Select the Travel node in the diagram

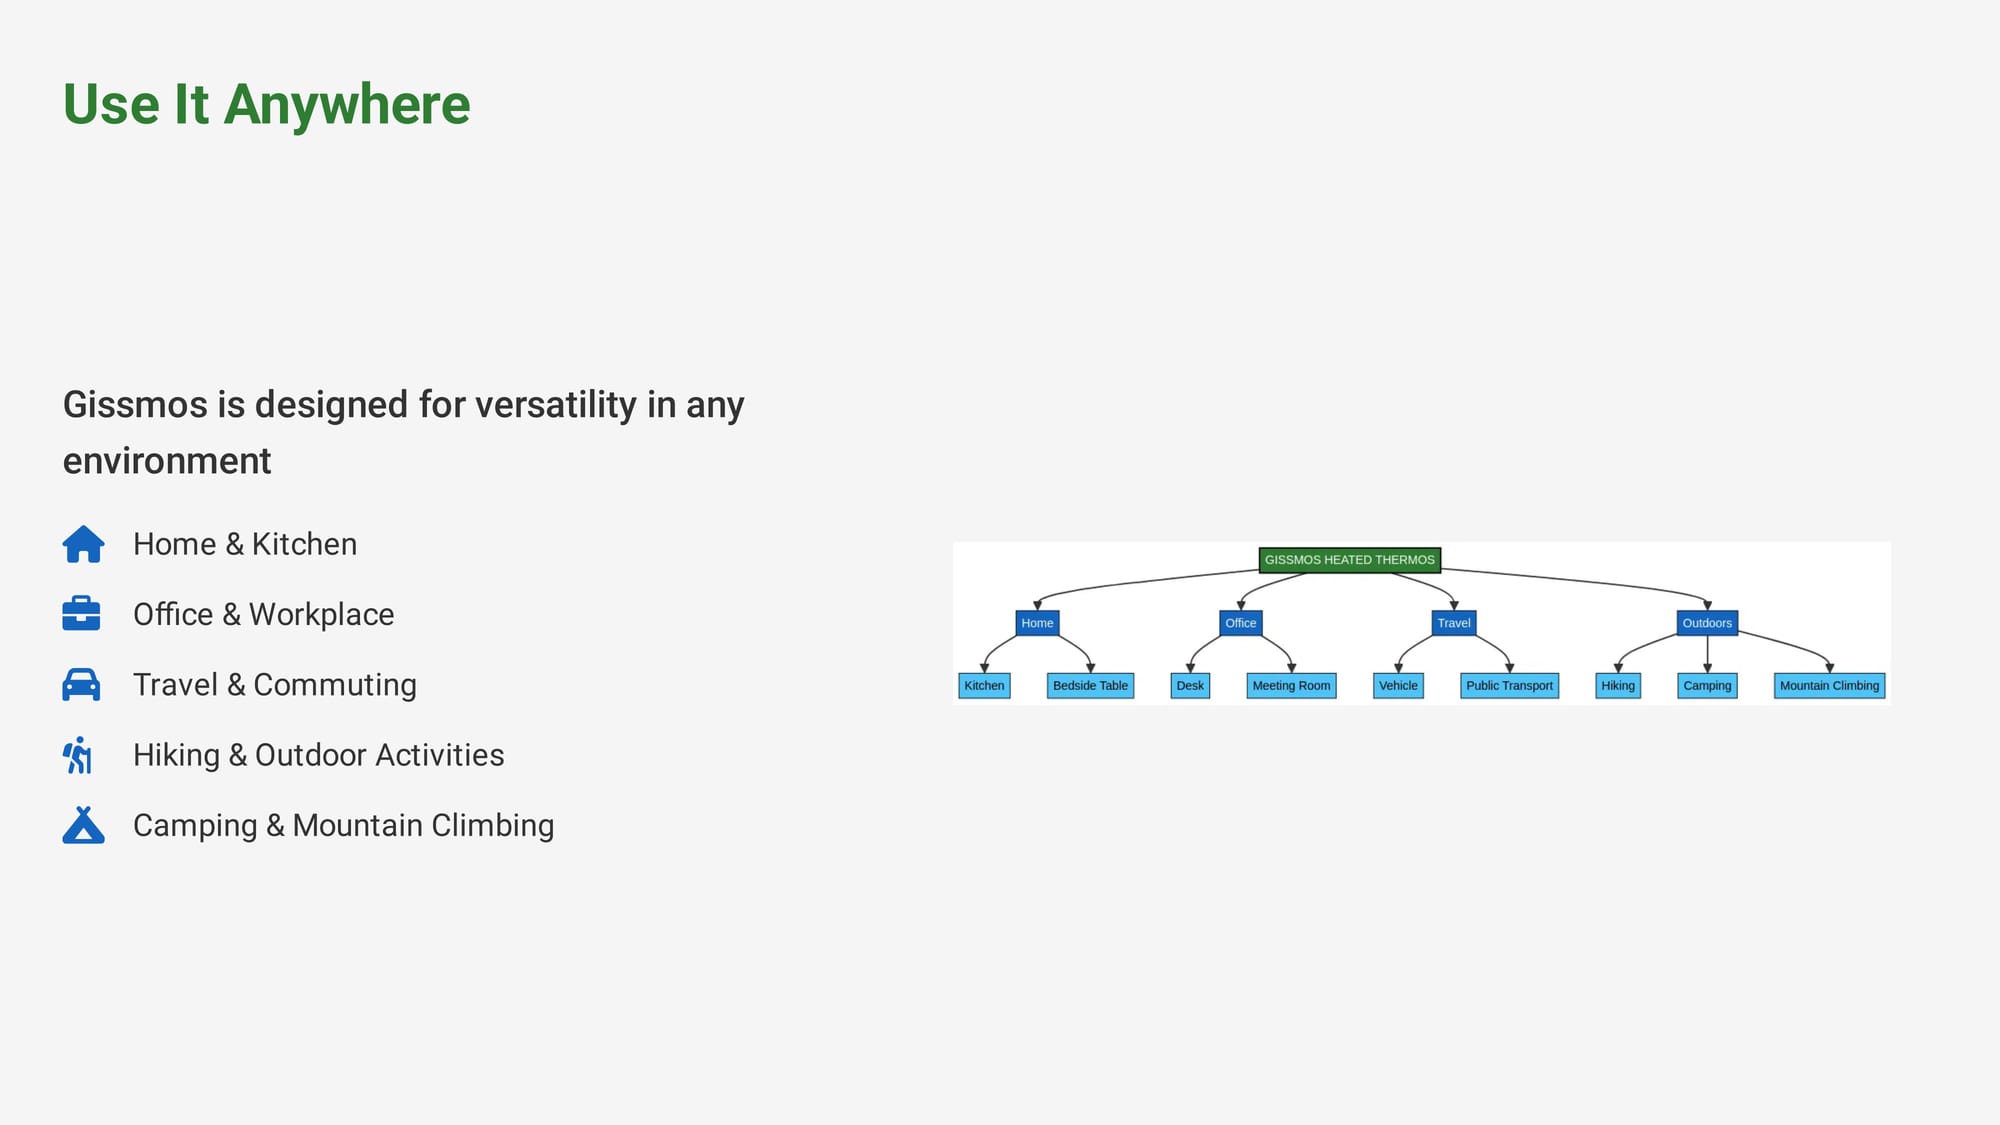tap(1453, 623)
